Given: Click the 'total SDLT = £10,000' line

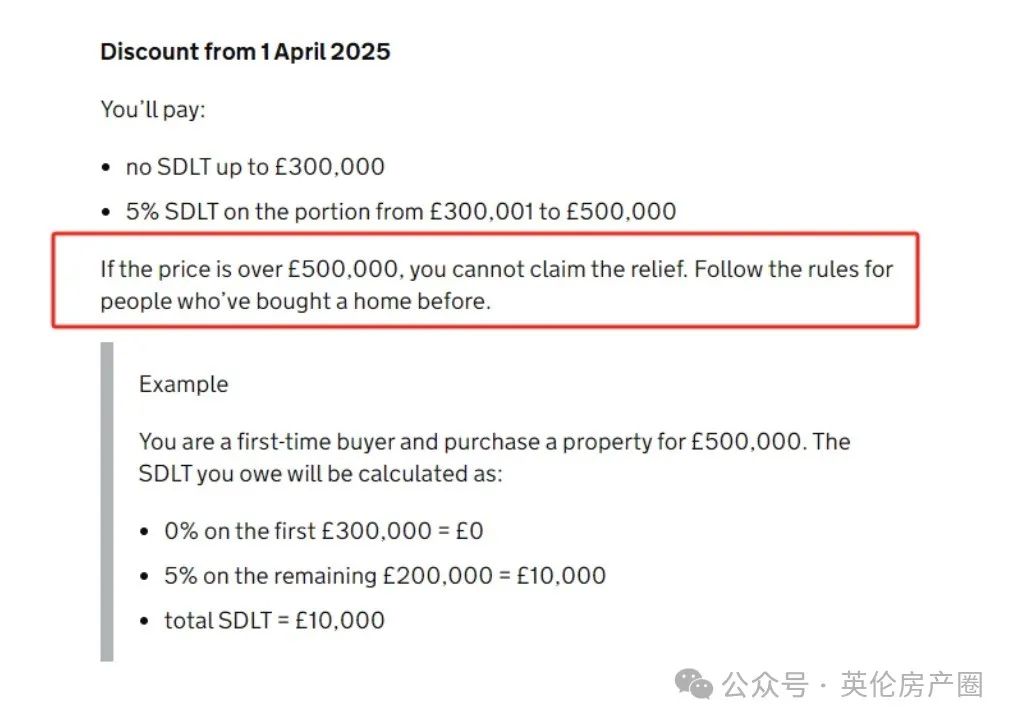Looking at the screenshot, I should tap(275, 620).
